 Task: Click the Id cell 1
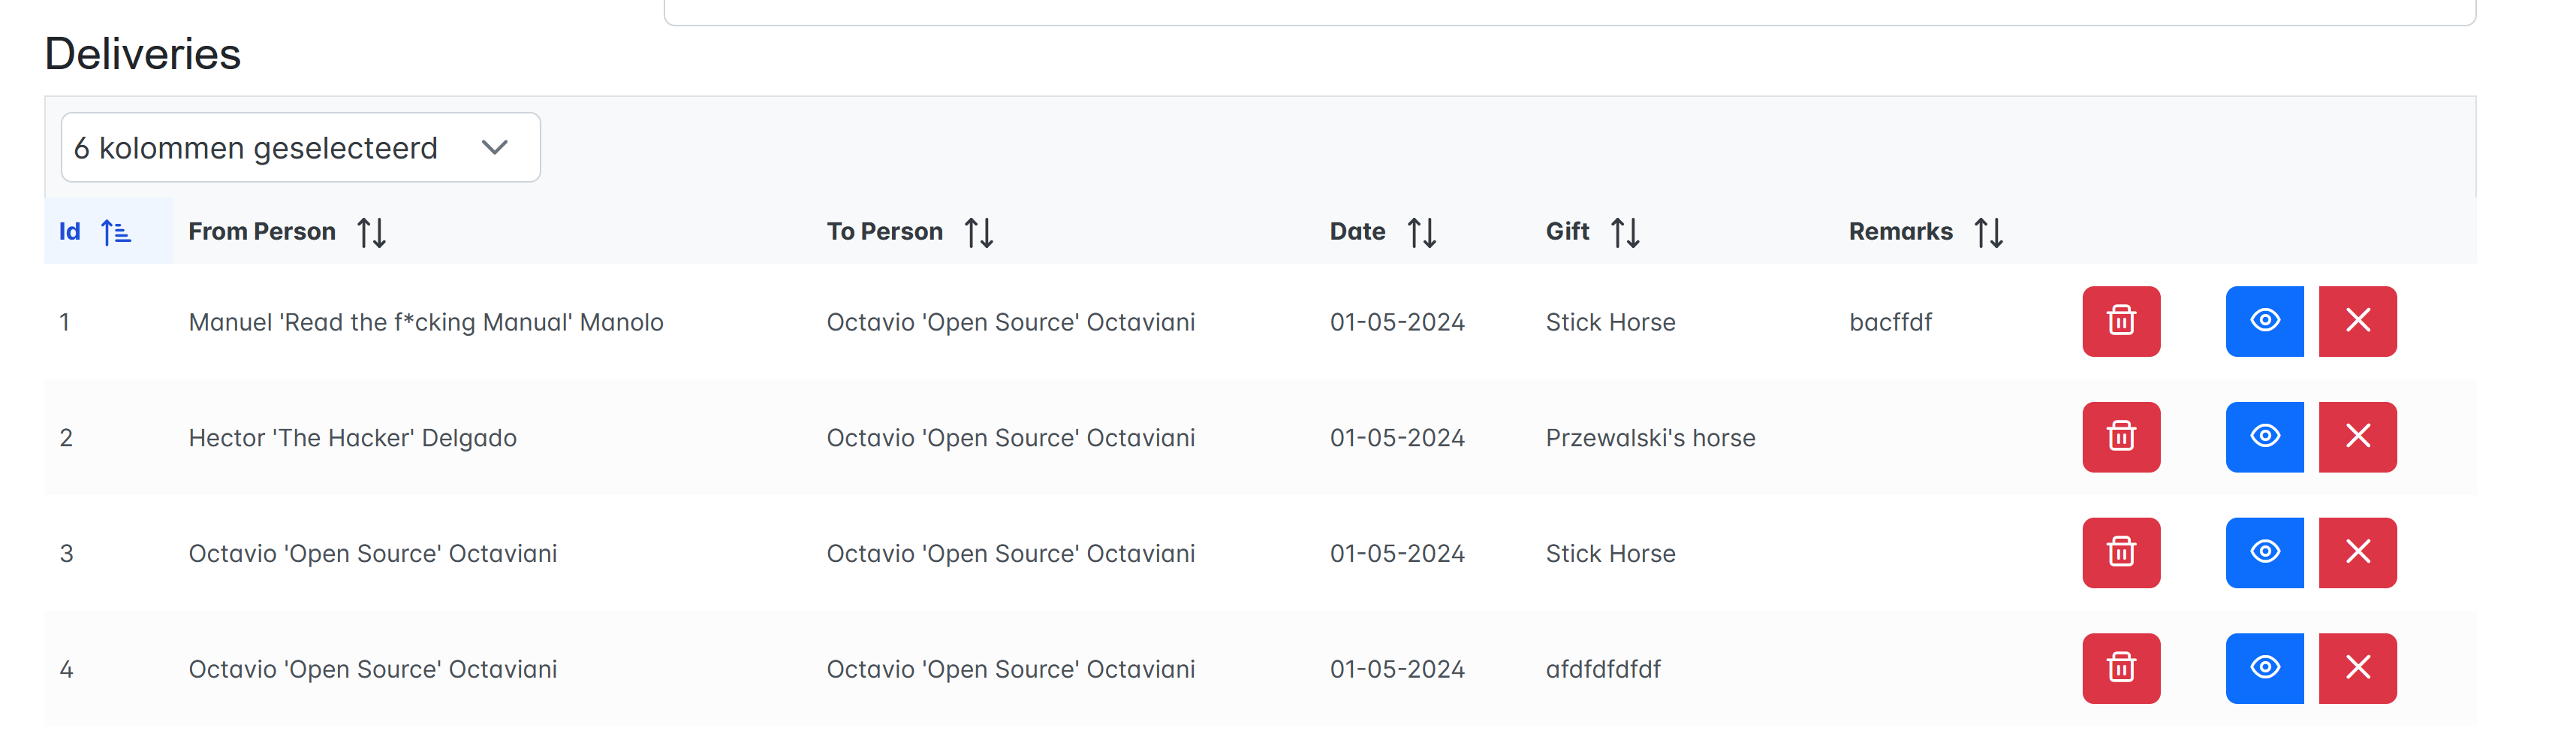coord(65,322)
